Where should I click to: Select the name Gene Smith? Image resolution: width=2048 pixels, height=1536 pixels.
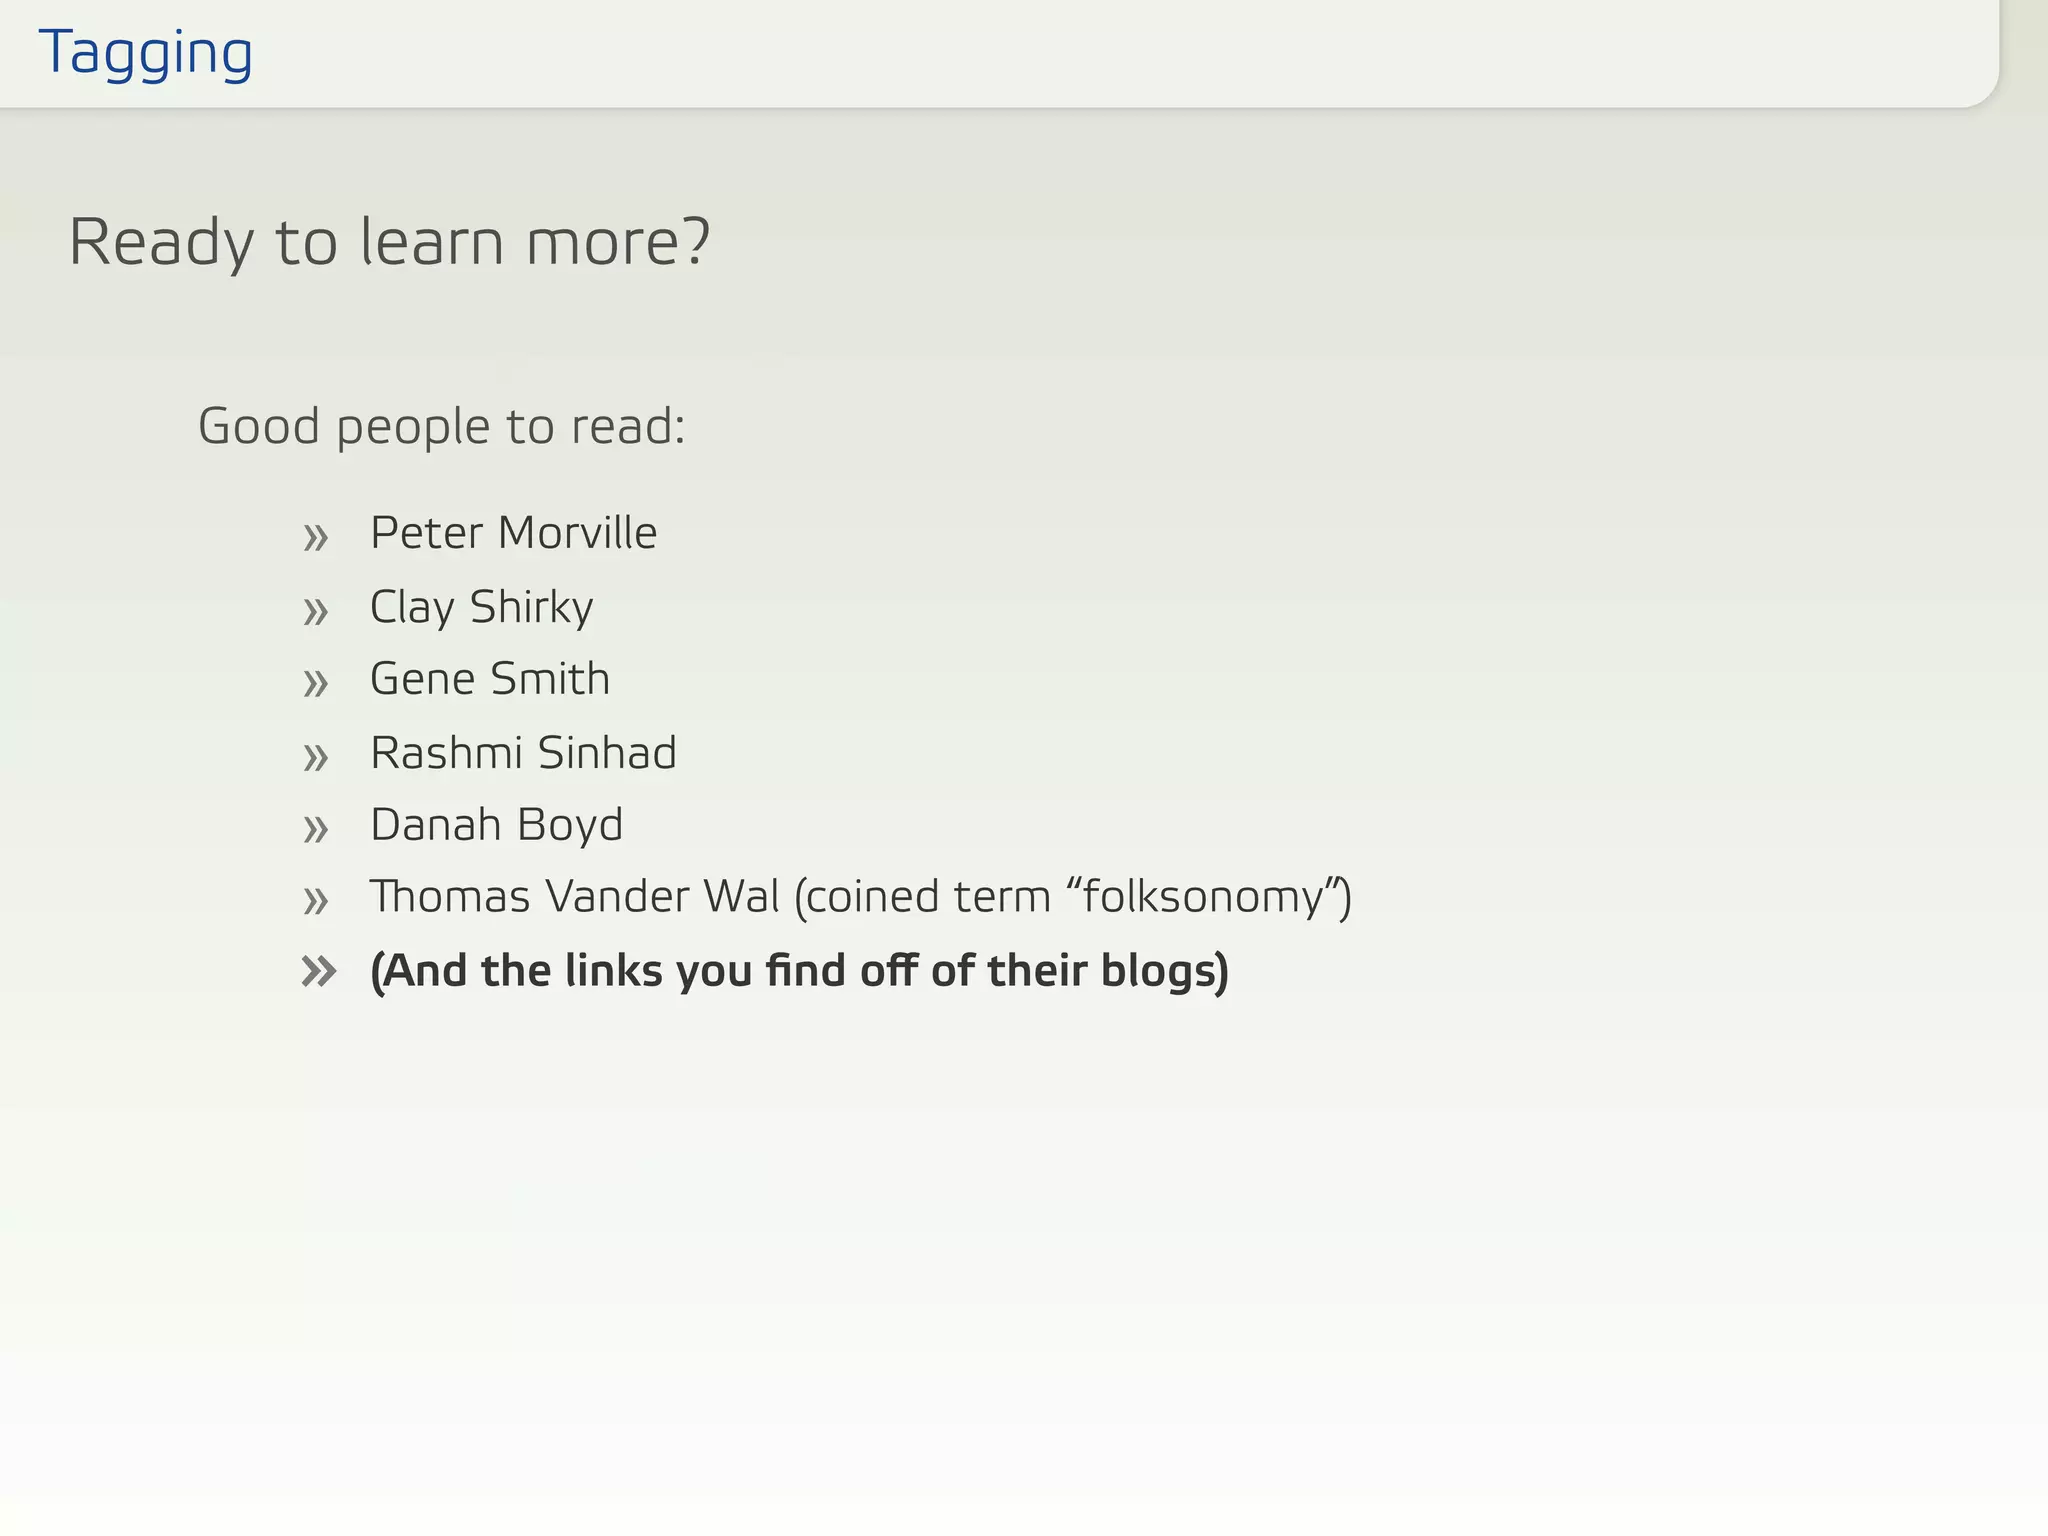pyautogui.click(x=490, y=679)
